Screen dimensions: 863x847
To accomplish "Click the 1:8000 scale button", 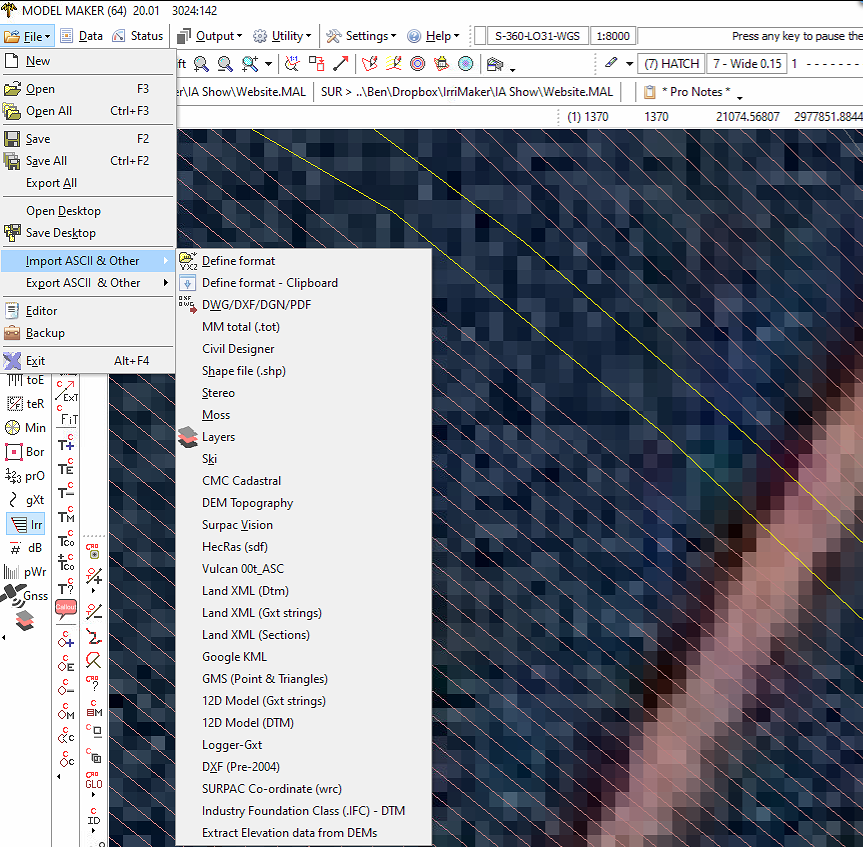I will 613,36.
